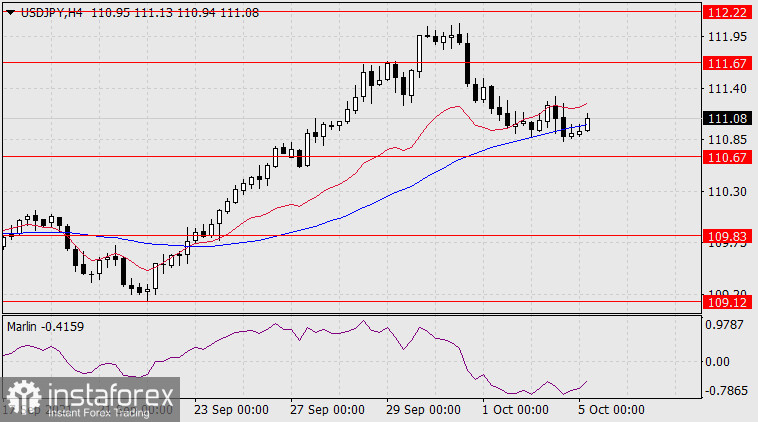758x422 pixels.
Task: Select the red 111.67 price label
Action: [727, 62]
